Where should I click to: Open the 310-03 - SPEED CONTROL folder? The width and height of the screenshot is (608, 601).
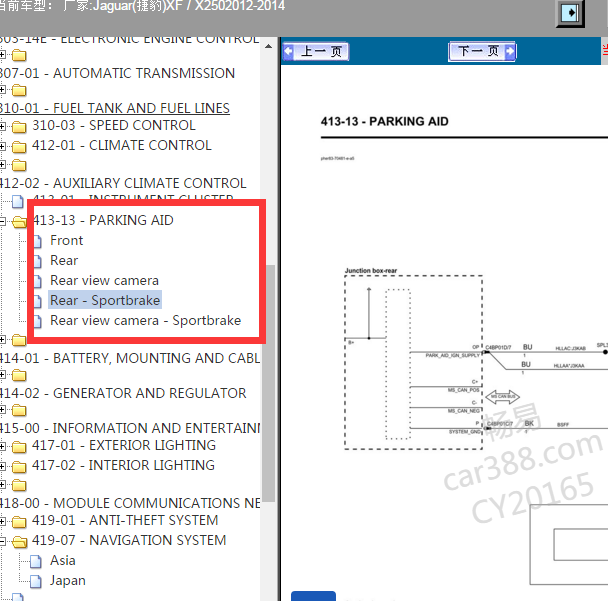(x=114, y=126)
